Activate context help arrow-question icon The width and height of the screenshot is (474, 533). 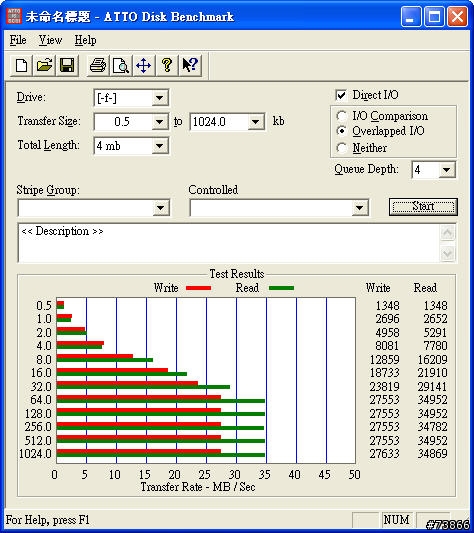click(x=190, y=65)
